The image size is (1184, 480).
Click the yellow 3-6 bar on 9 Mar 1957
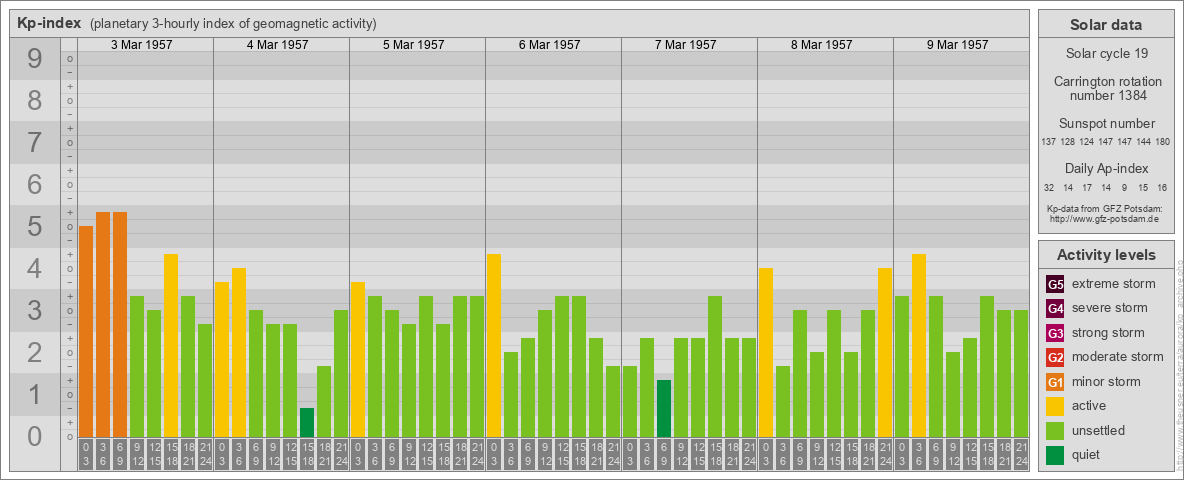point(919,346)
